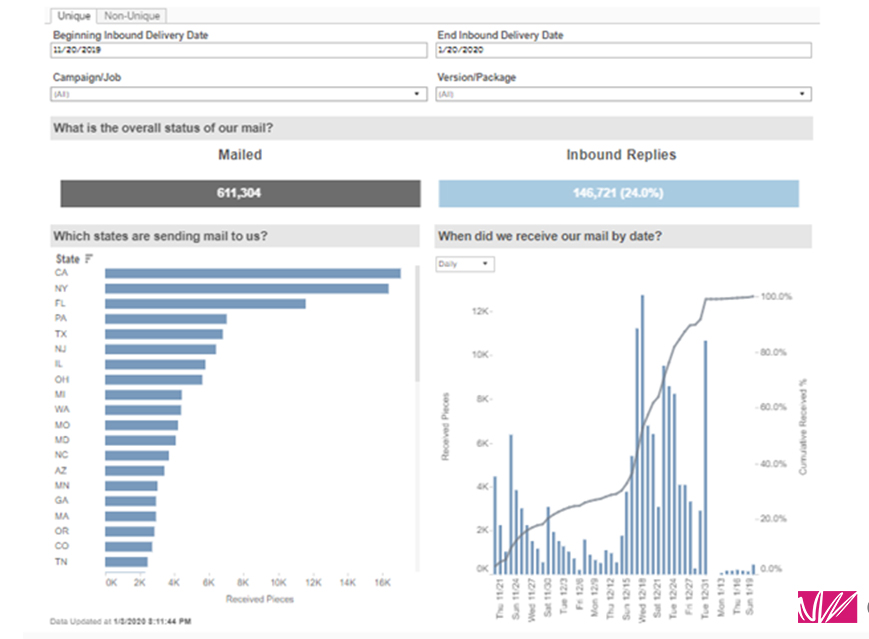Image resolution: width=869 pixels, height=639 pixels.
Task: Select the NC state bar
Action: point(137,455)
